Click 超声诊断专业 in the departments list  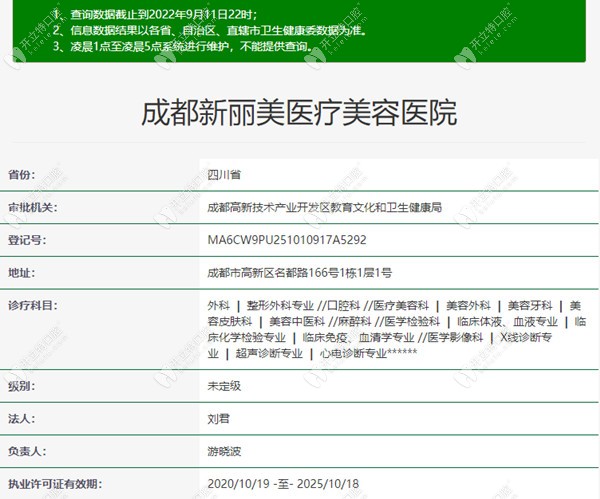pyautogui.click(x=269, y=353)
